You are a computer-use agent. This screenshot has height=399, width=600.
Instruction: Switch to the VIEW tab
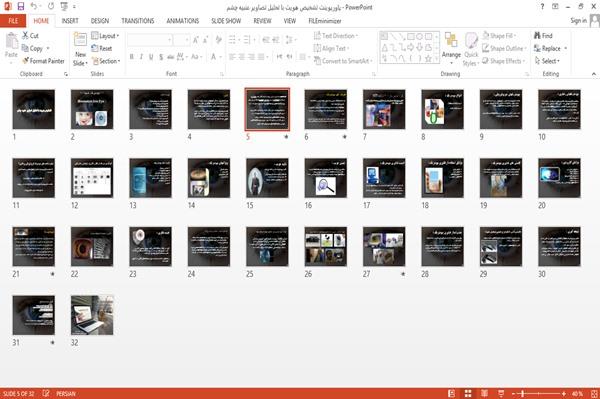point(290,21)
